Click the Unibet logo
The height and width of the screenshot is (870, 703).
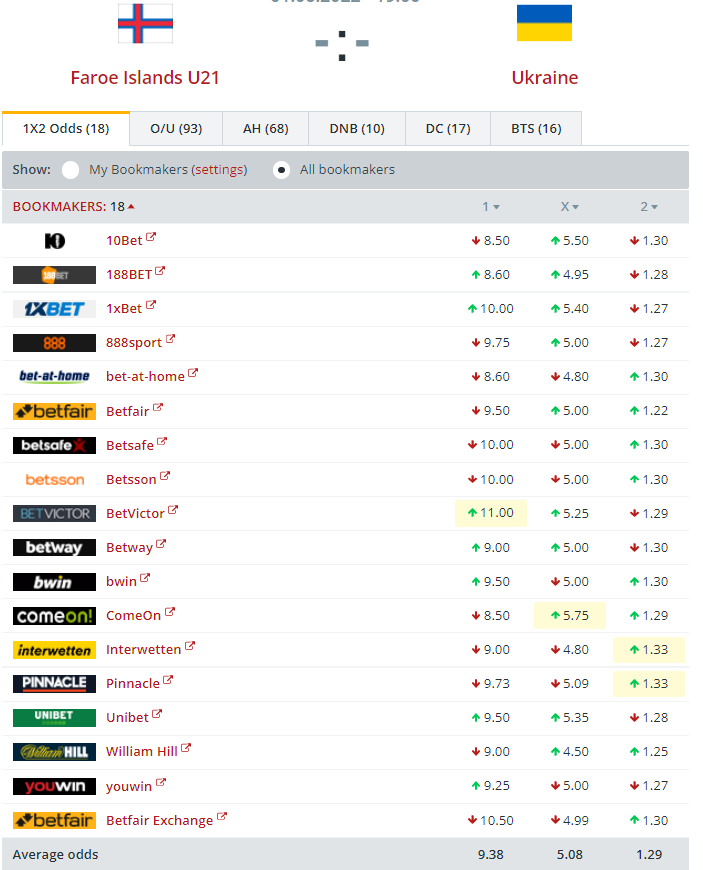(x=54, y=717)
